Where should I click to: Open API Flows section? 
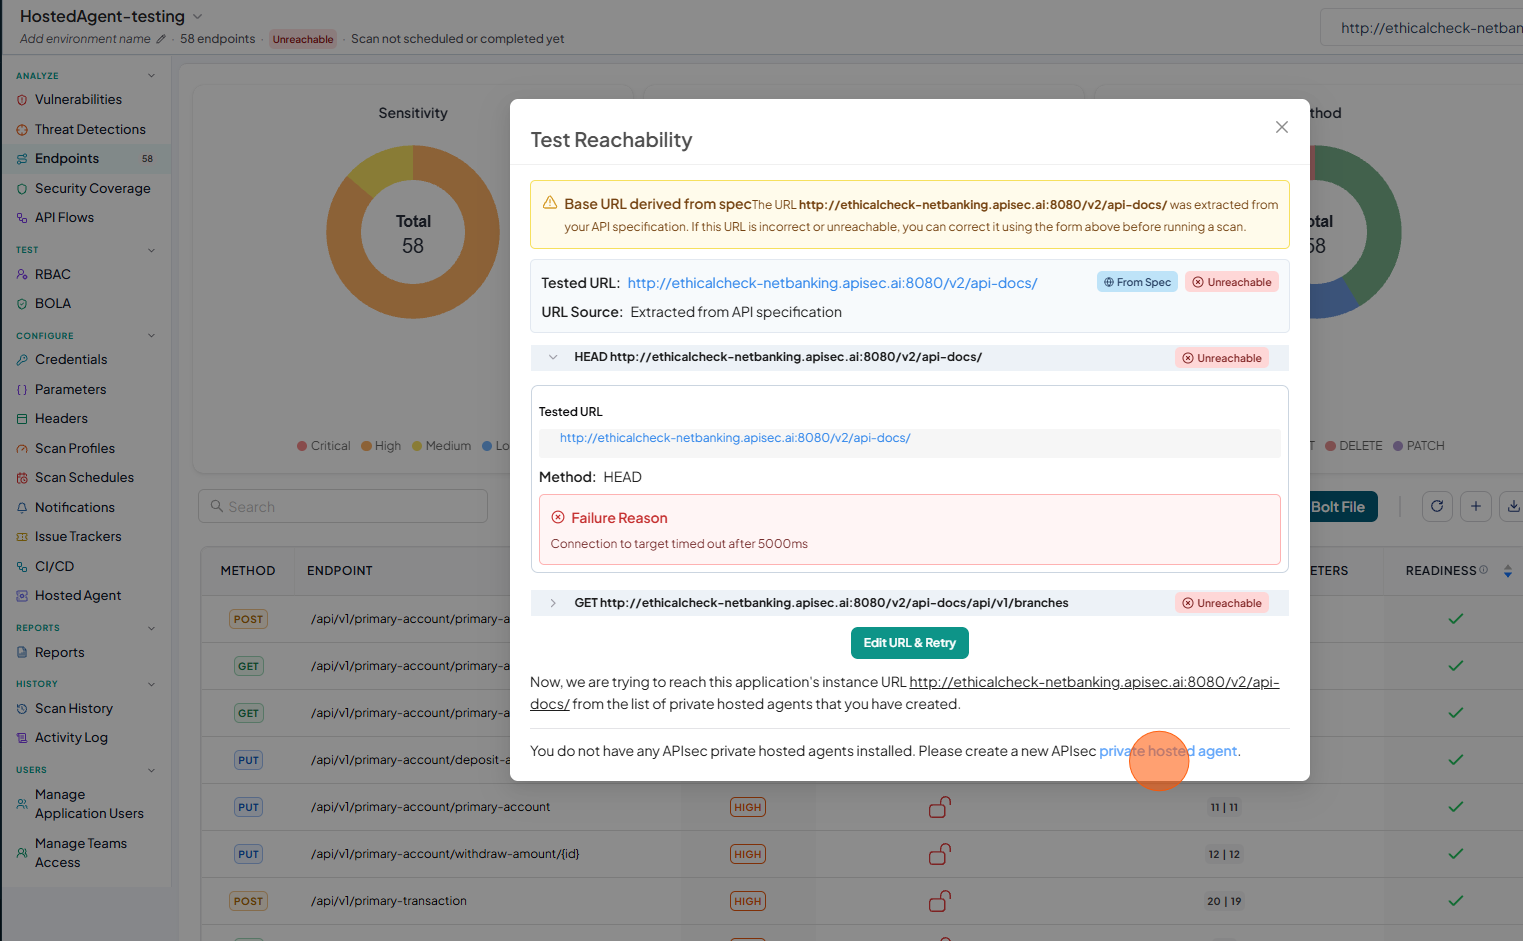click(x=64, y=218)
